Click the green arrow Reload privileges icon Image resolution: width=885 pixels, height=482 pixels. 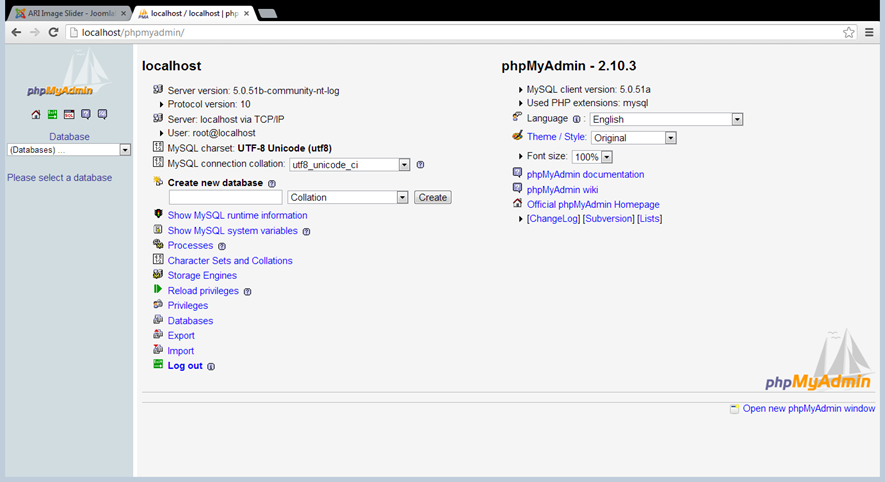[158, 289]
